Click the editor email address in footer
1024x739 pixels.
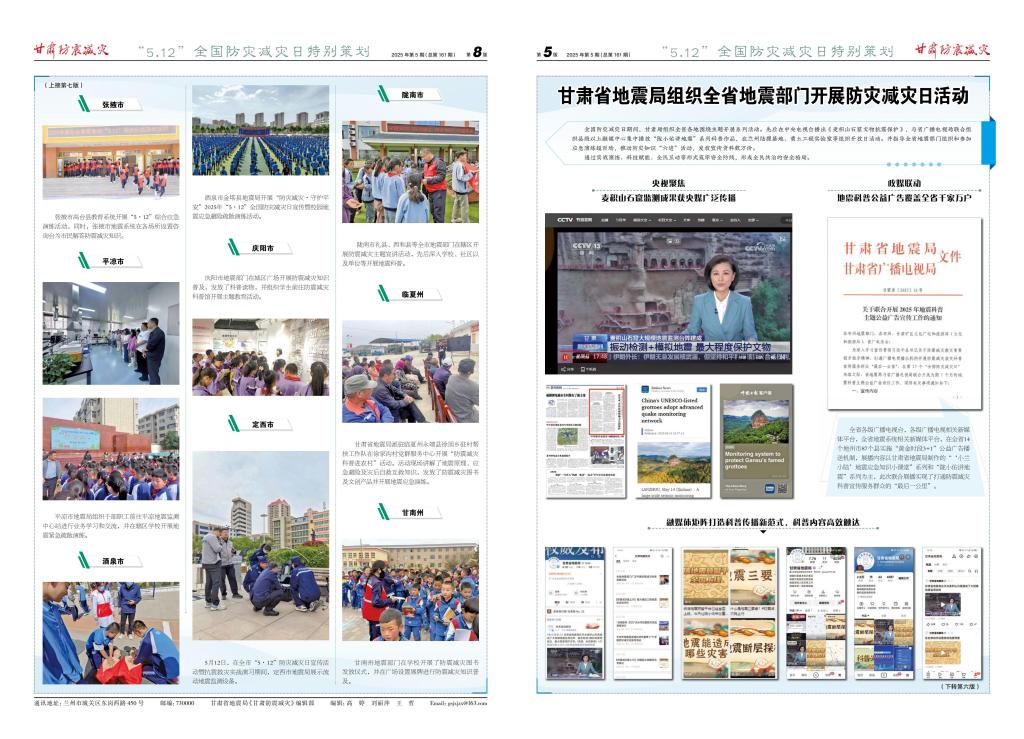pyautogui.click(x=458, y=704)
